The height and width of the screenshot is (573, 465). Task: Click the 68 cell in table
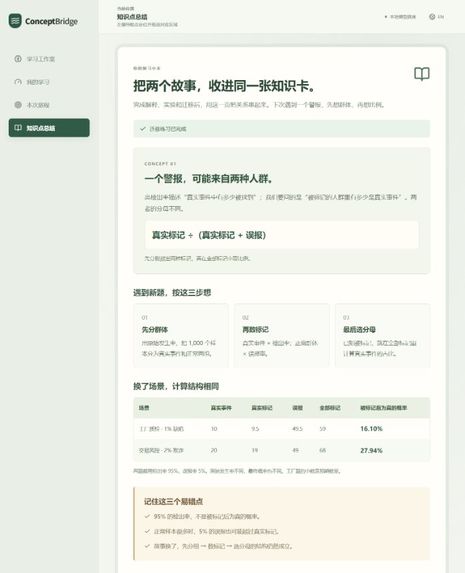tap(322, 451)
